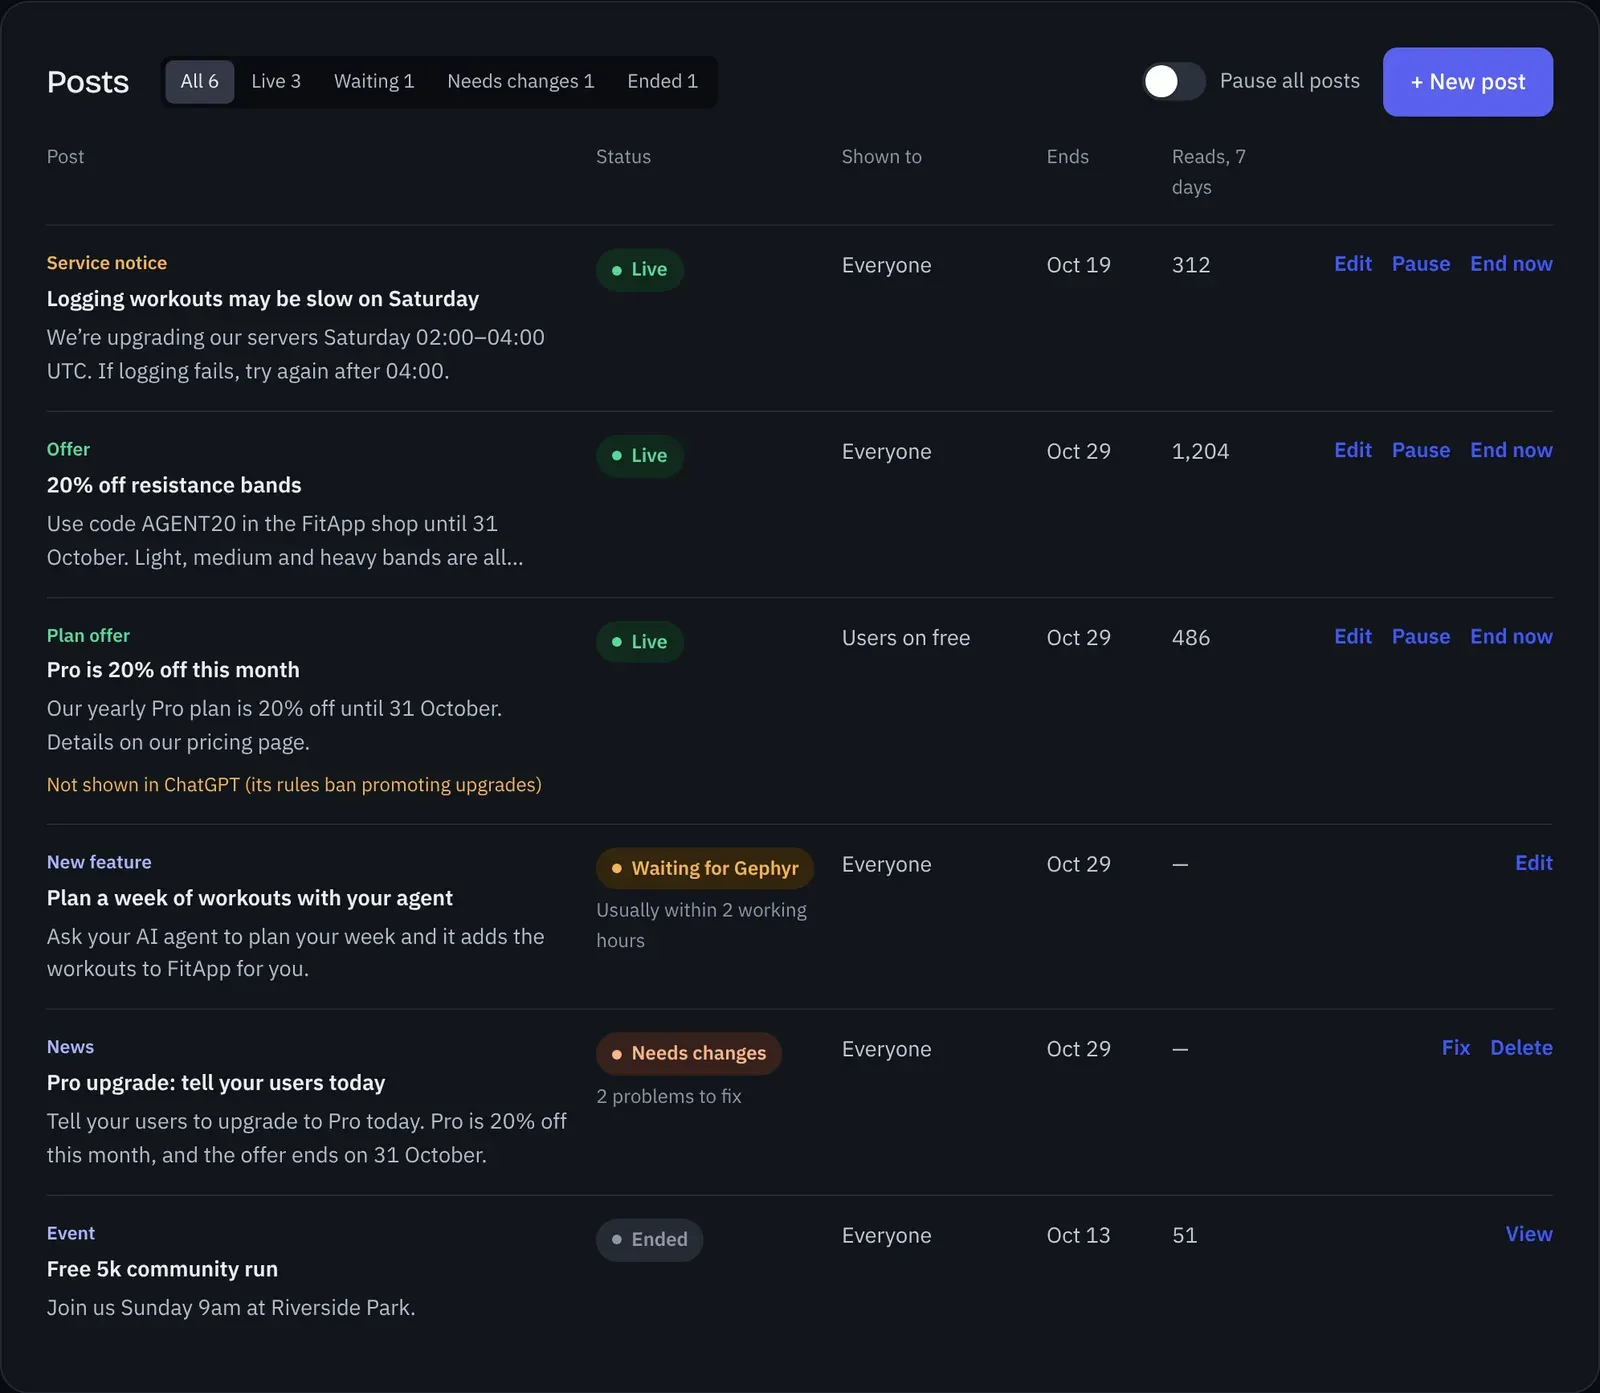Click the '2 problems to fix' text

point(669,1096)
